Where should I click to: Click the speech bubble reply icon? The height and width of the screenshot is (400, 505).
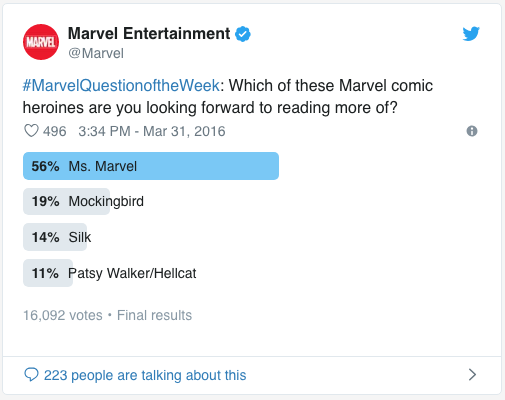(31, 375)
